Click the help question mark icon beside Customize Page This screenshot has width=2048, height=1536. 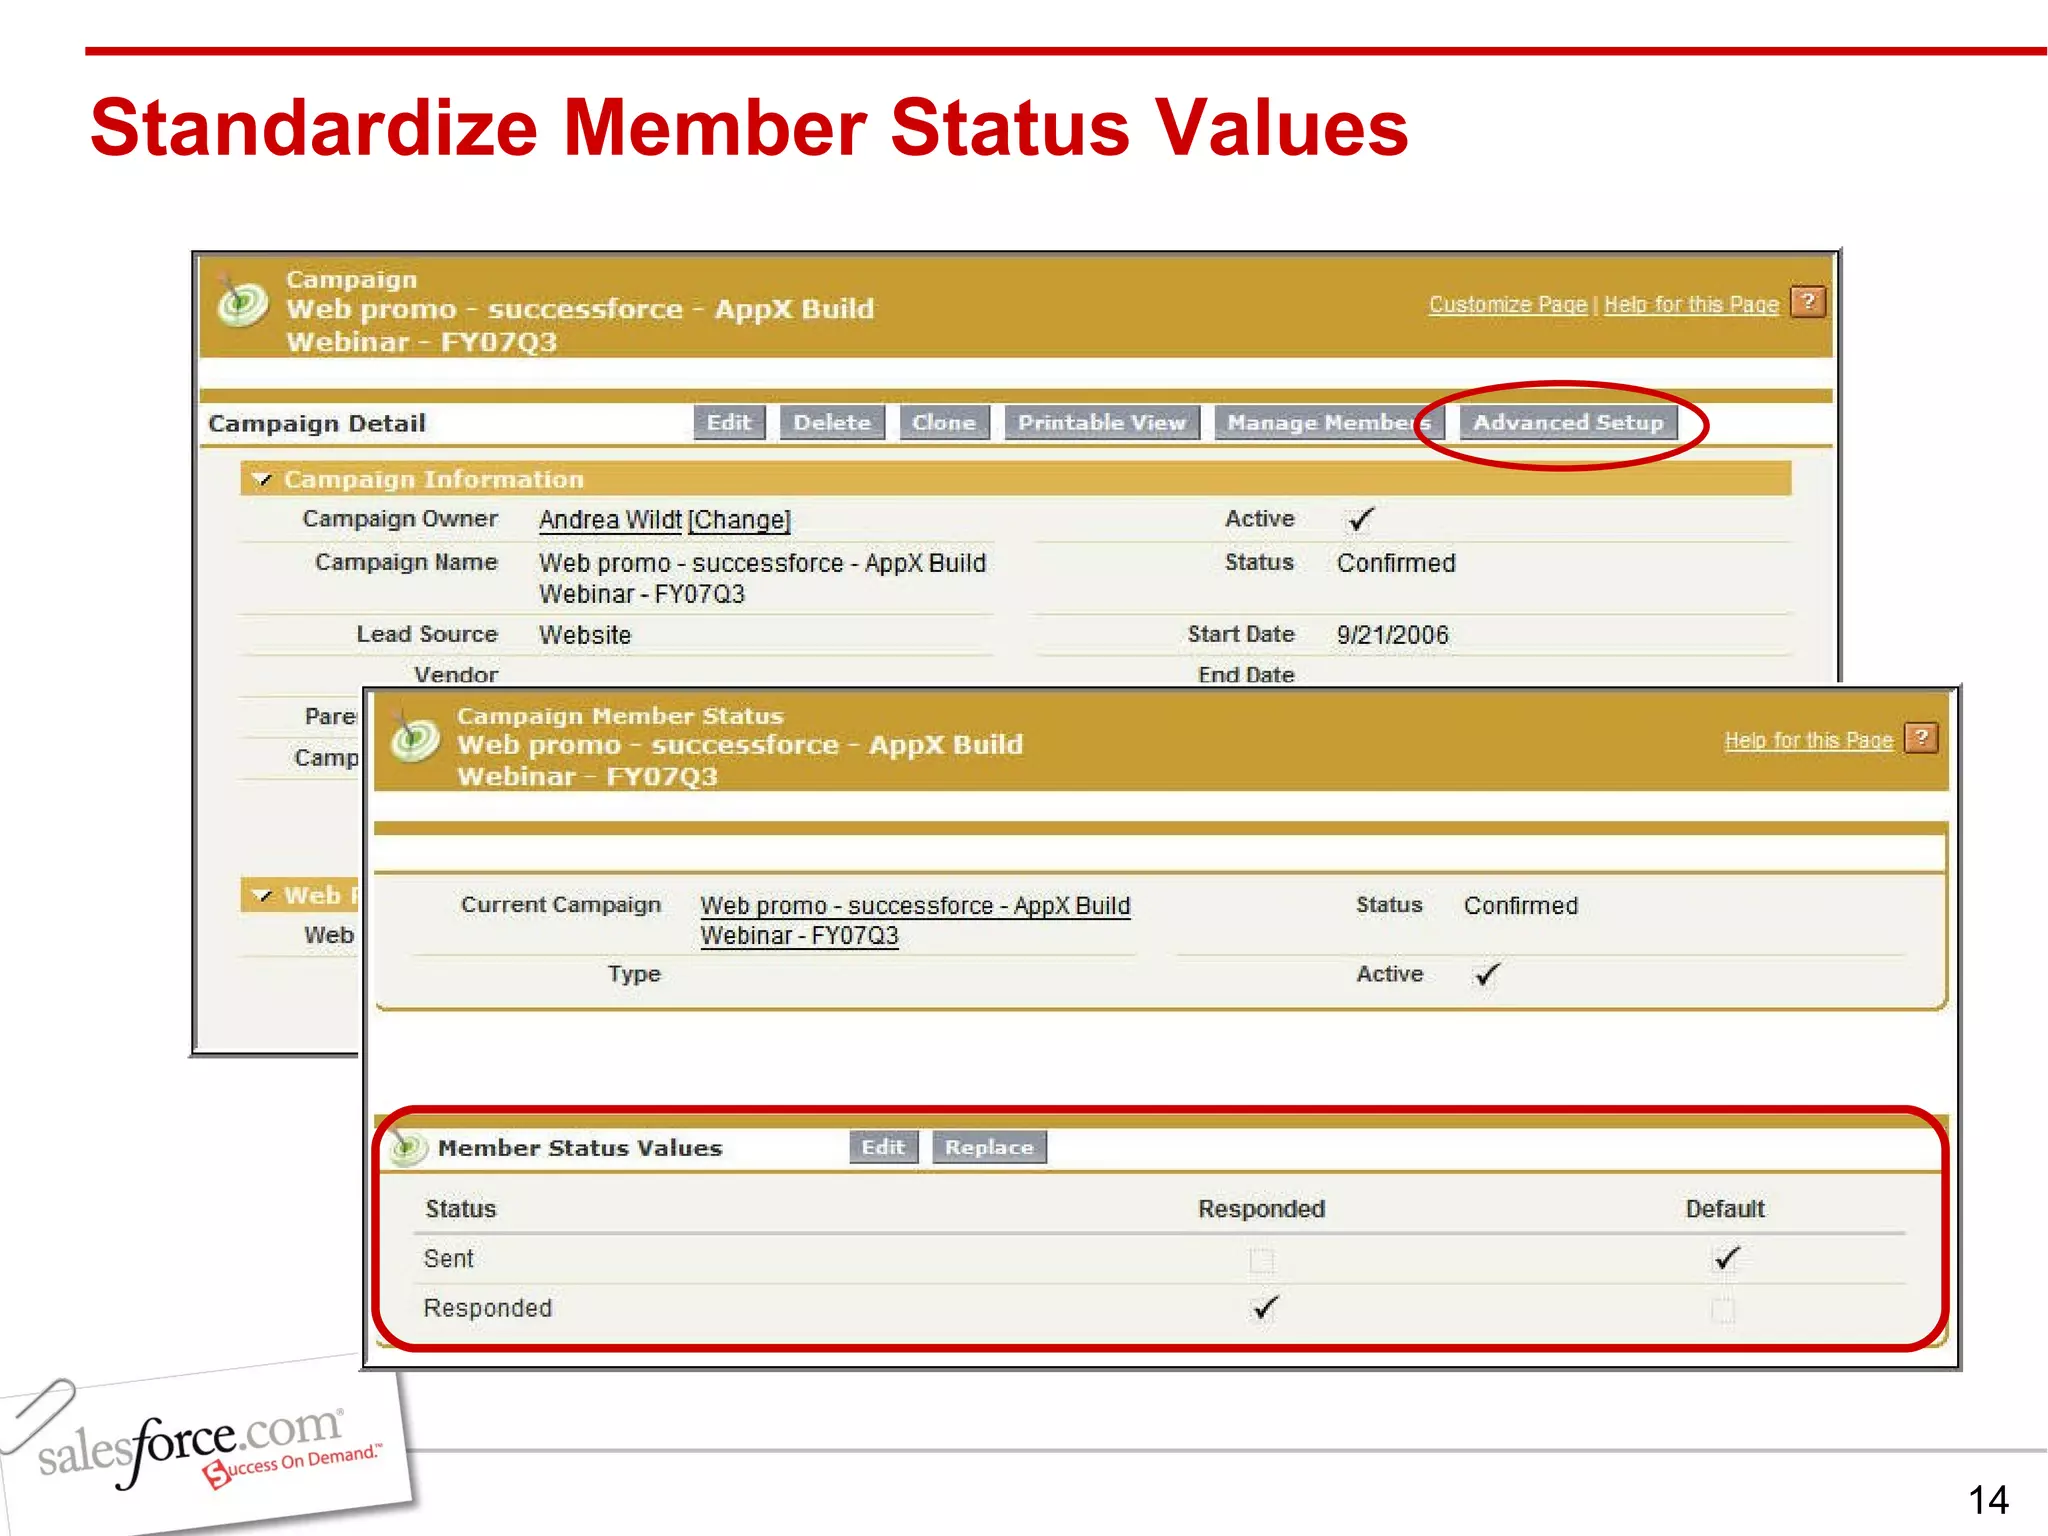(x=1808, y=302)
